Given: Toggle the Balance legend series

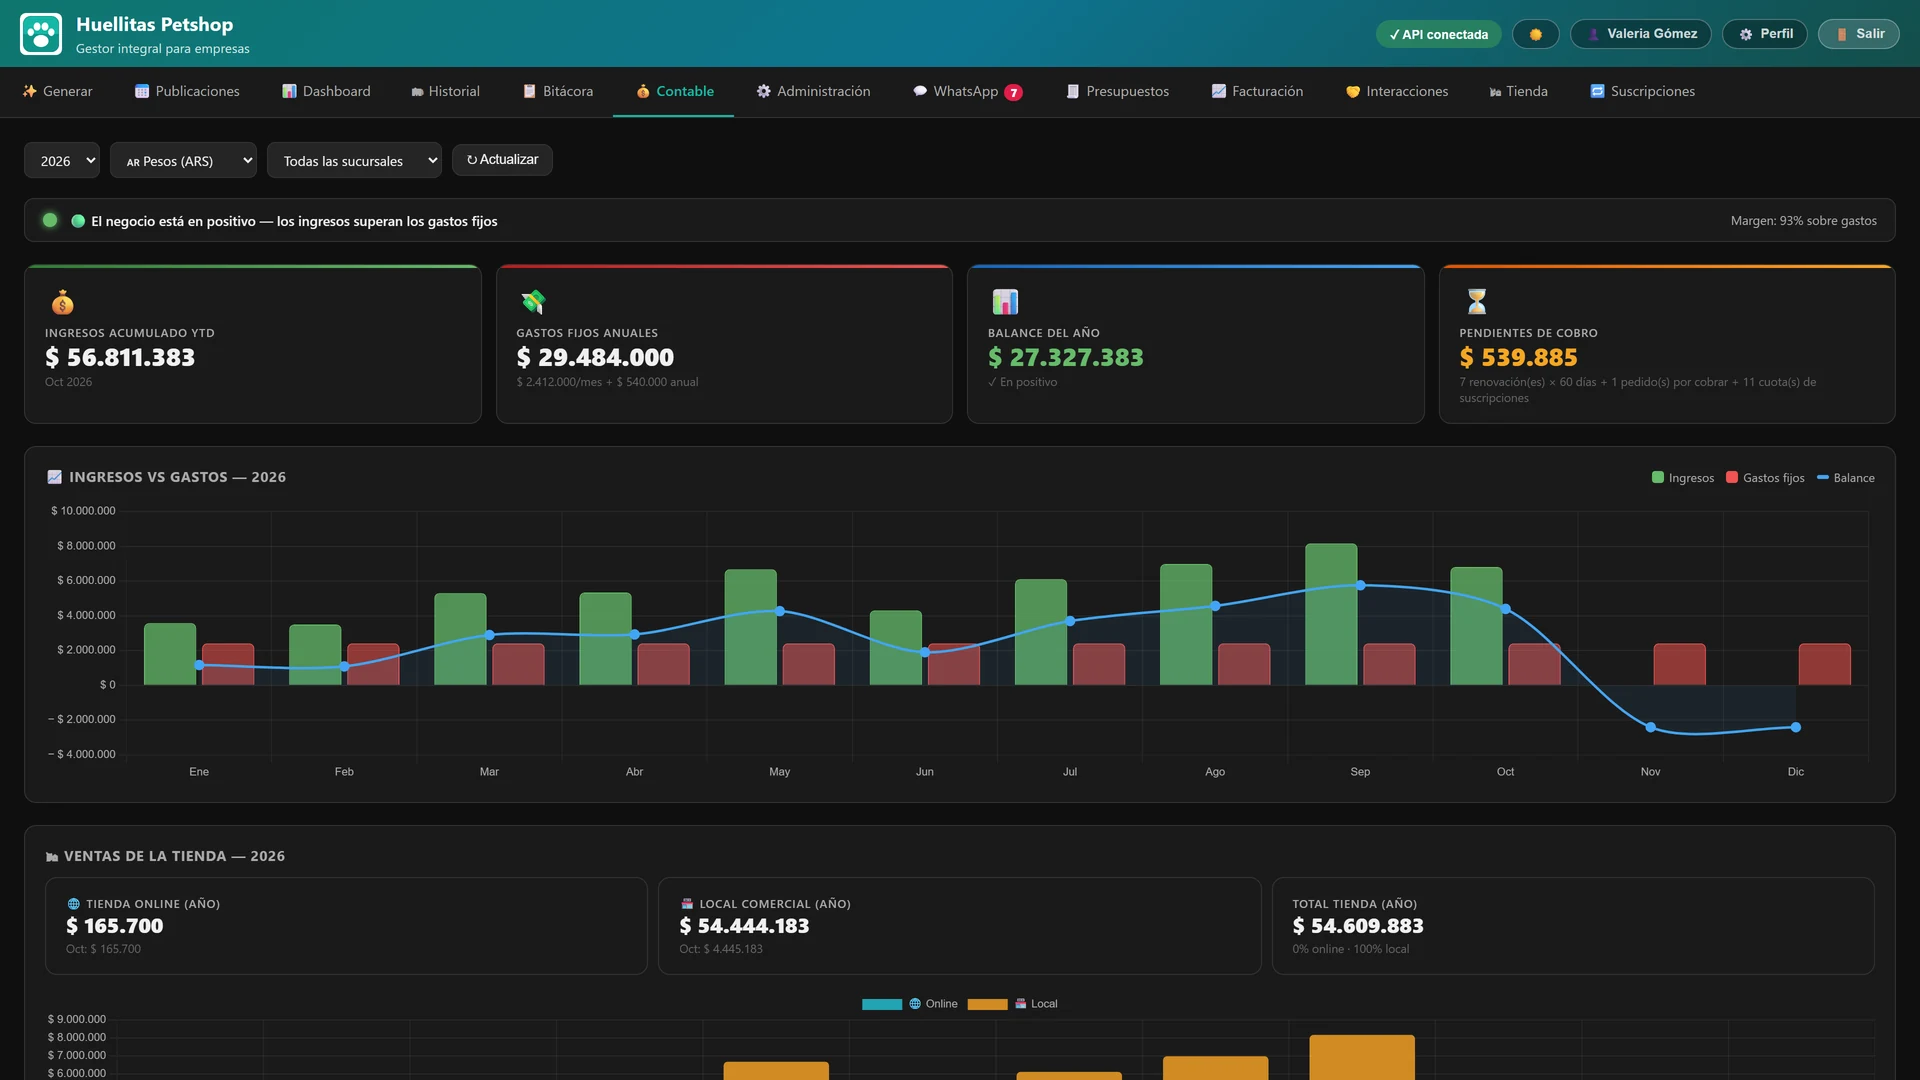Looking at the screenshot, I should coord(1846,478).
